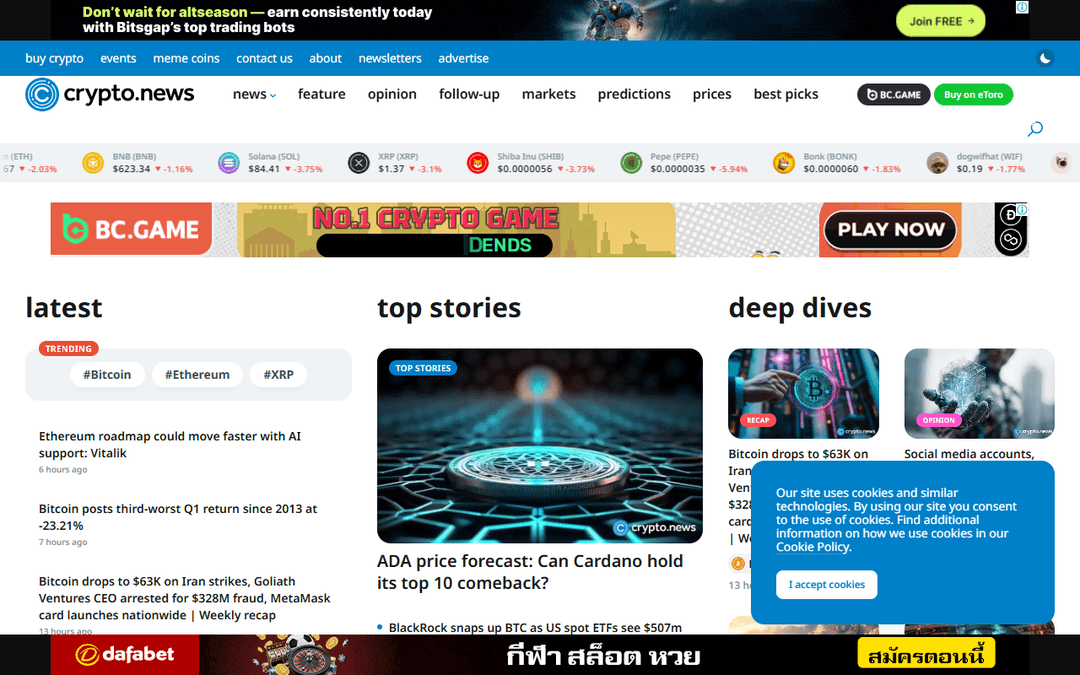
Task: Expand the news dropdown menu
Action: 254,94
